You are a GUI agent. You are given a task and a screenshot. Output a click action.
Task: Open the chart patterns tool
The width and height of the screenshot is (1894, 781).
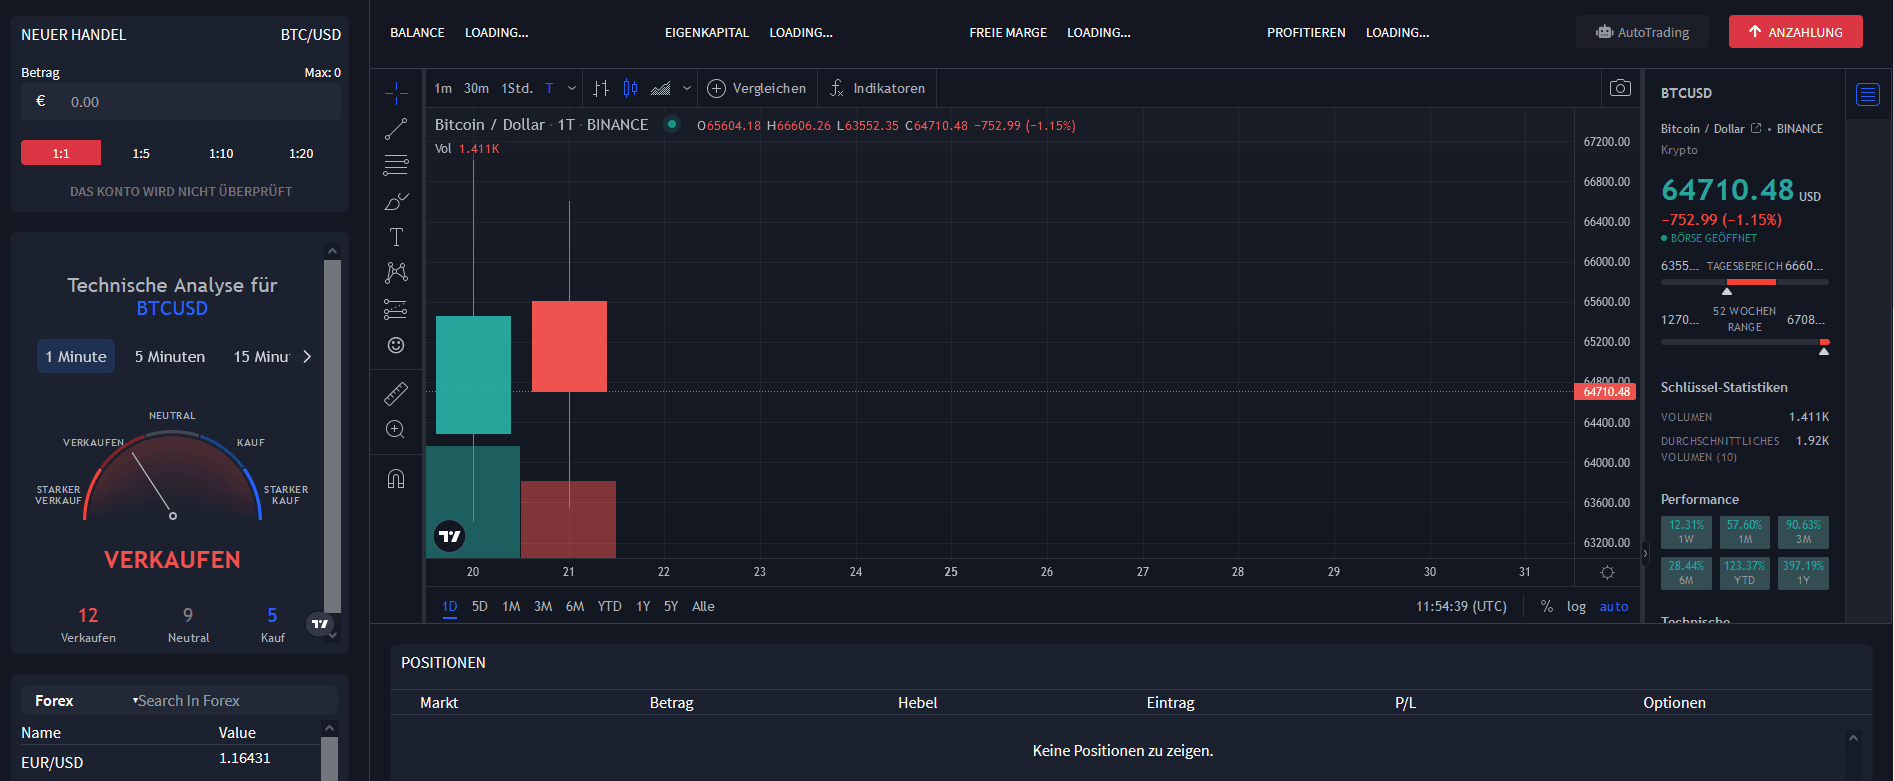396,273
